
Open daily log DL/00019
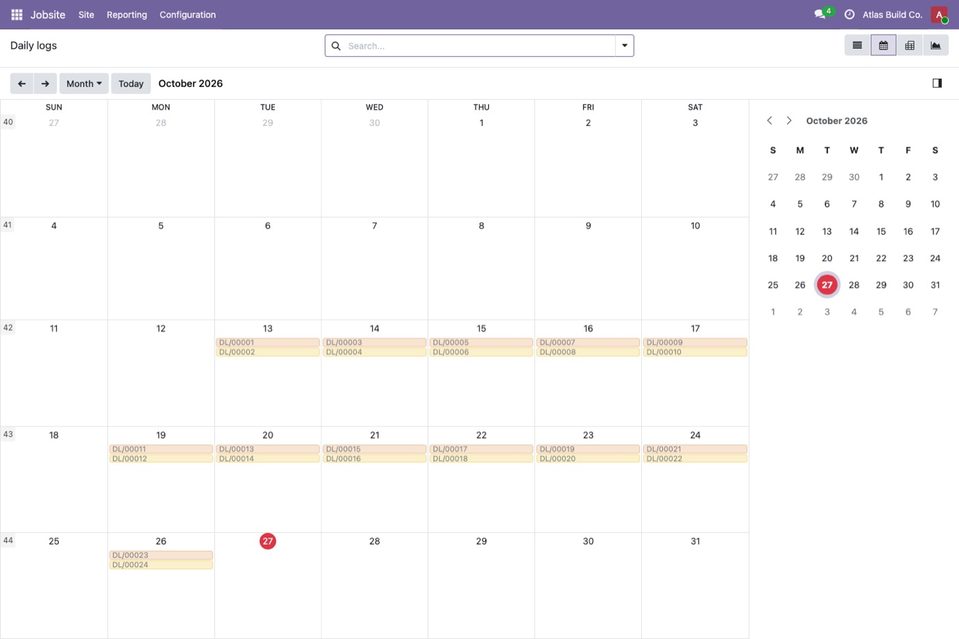(588, 449)
